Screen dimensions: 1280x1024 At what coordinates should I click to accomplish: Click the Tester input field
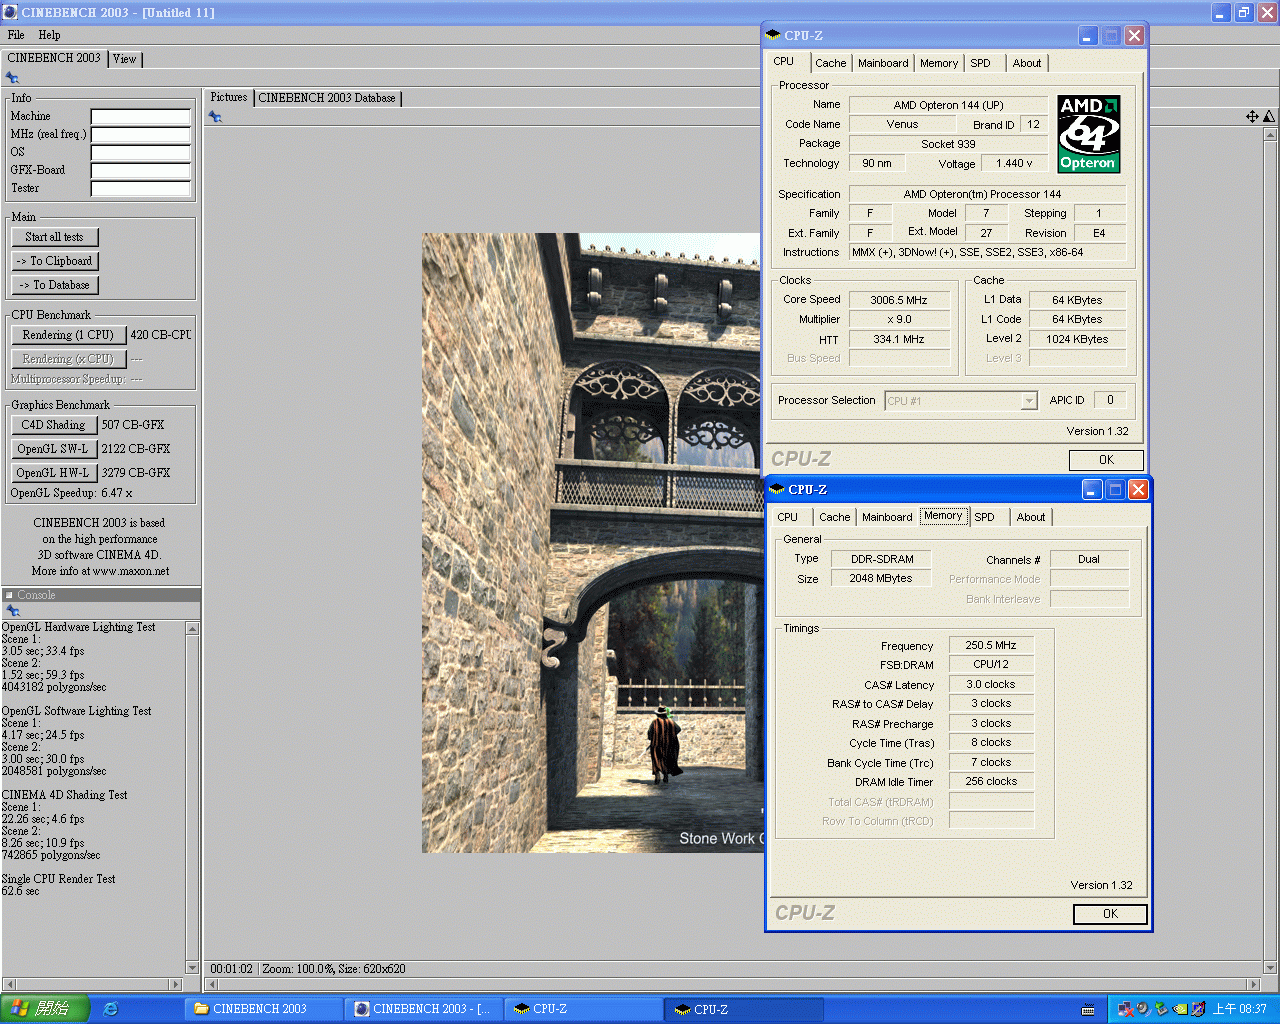(x=141, y=189)
